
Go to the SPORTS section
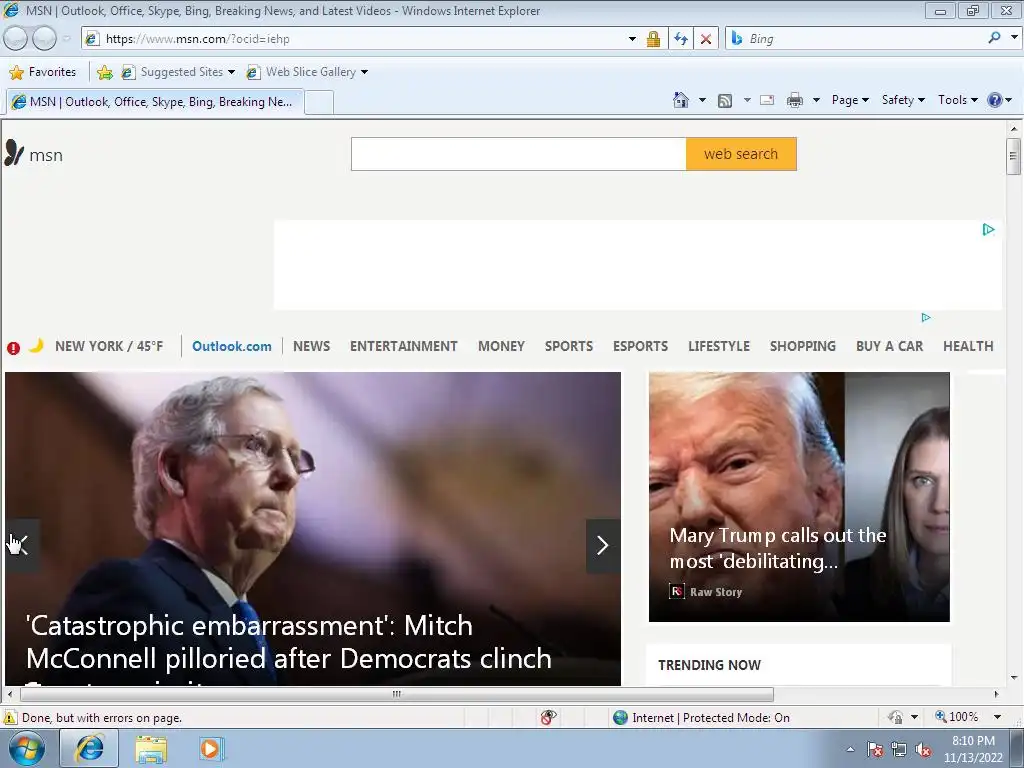569,346
